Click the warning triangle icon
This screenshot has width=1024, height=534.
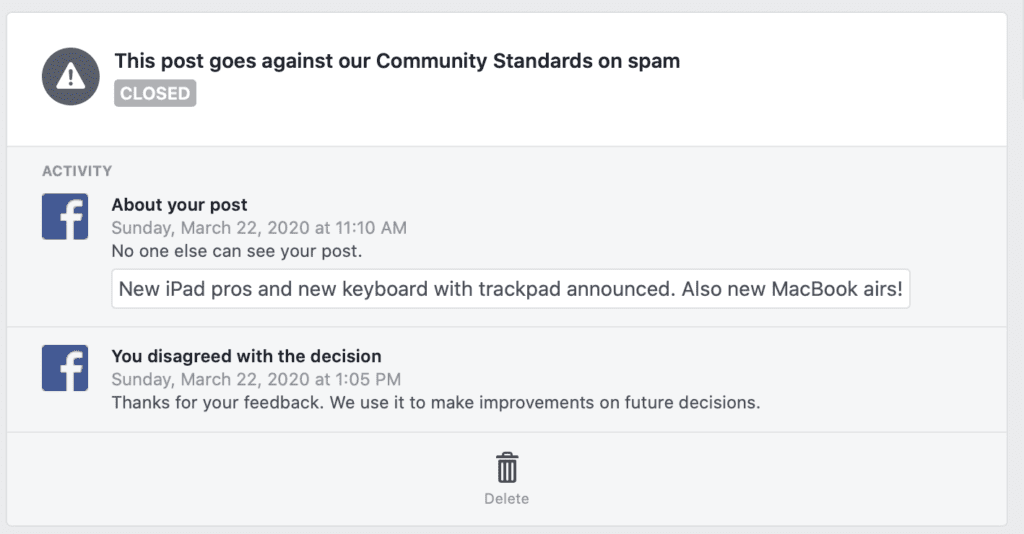tap(70, 76)
